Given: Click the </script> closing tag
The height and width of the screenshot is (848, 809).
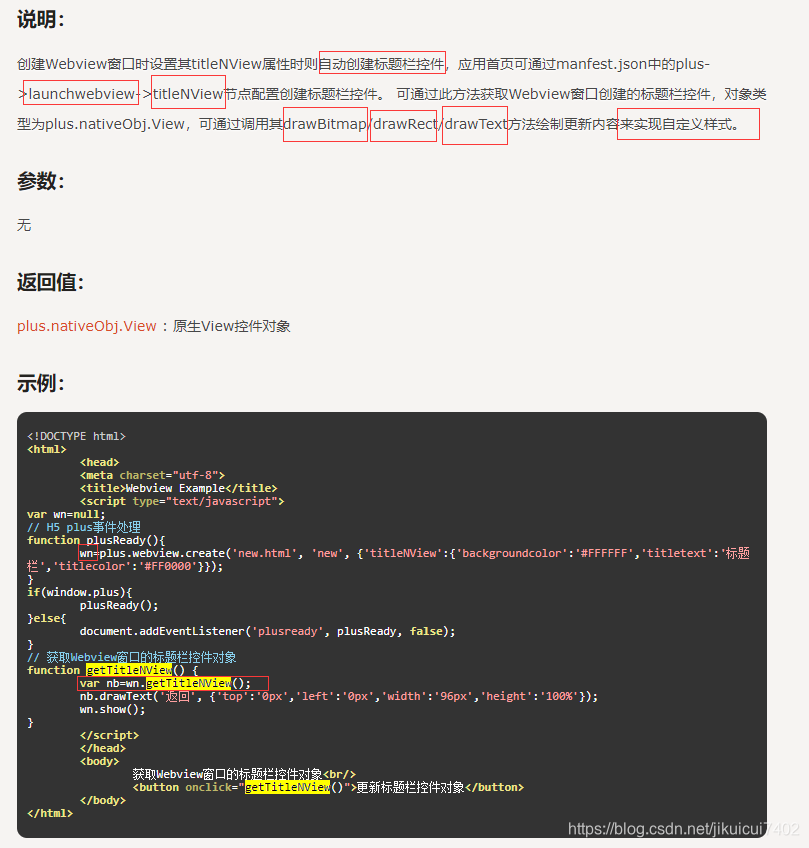Looking at the screenshot, I should click(109, 735).
